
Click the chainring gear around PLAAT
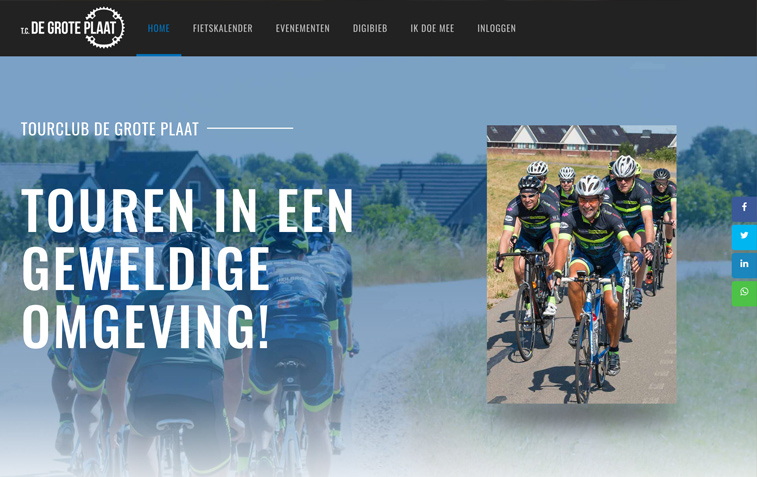click(104, 28)
